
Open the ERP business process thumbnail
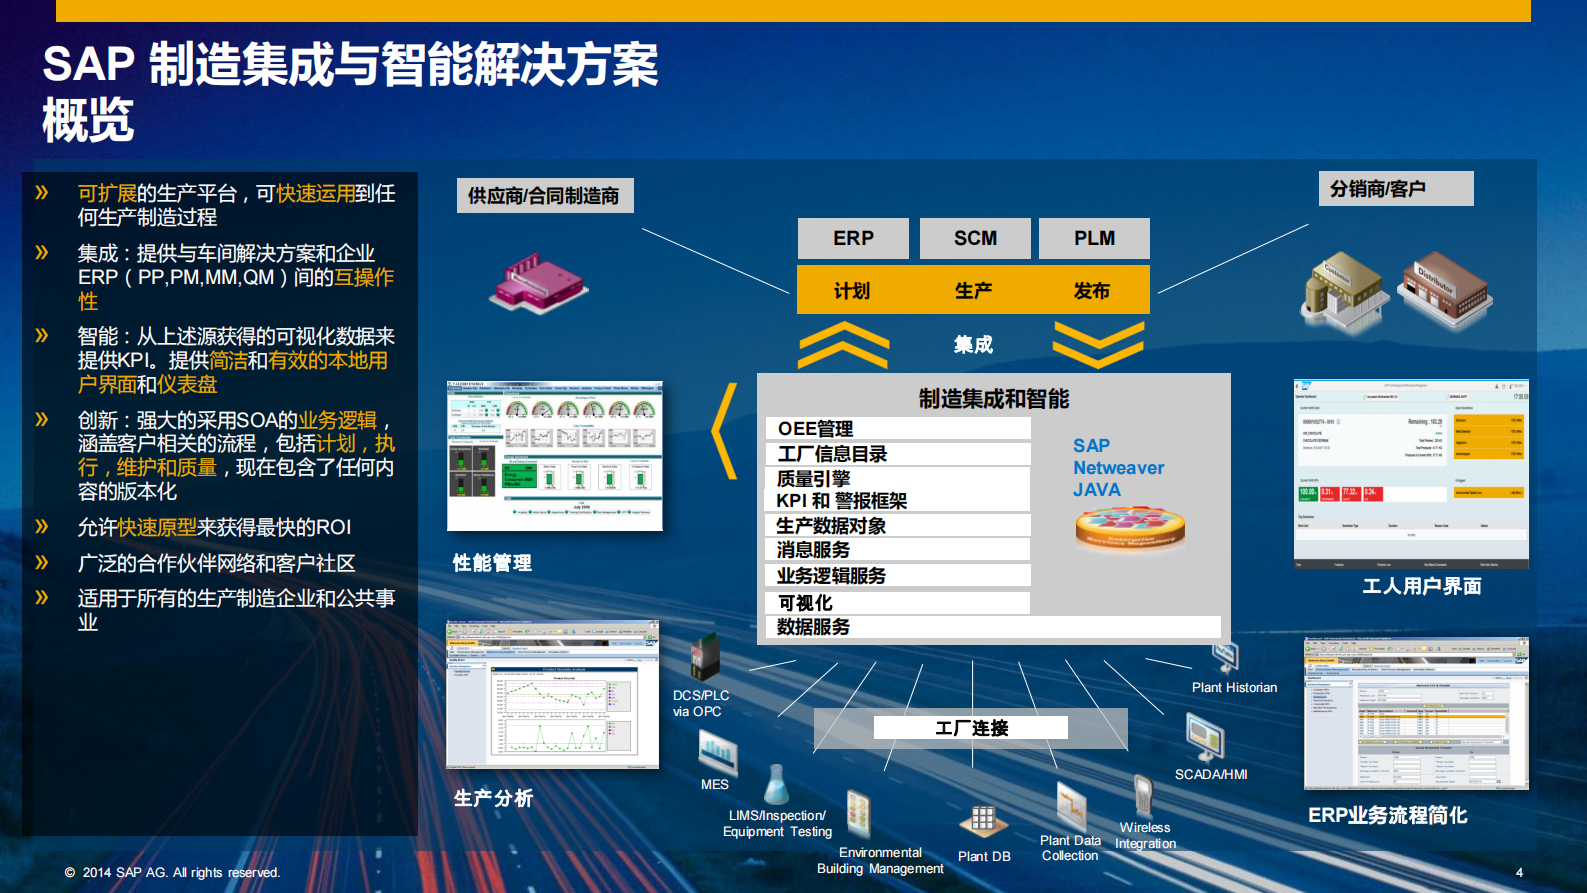(x=1416, y=713)
